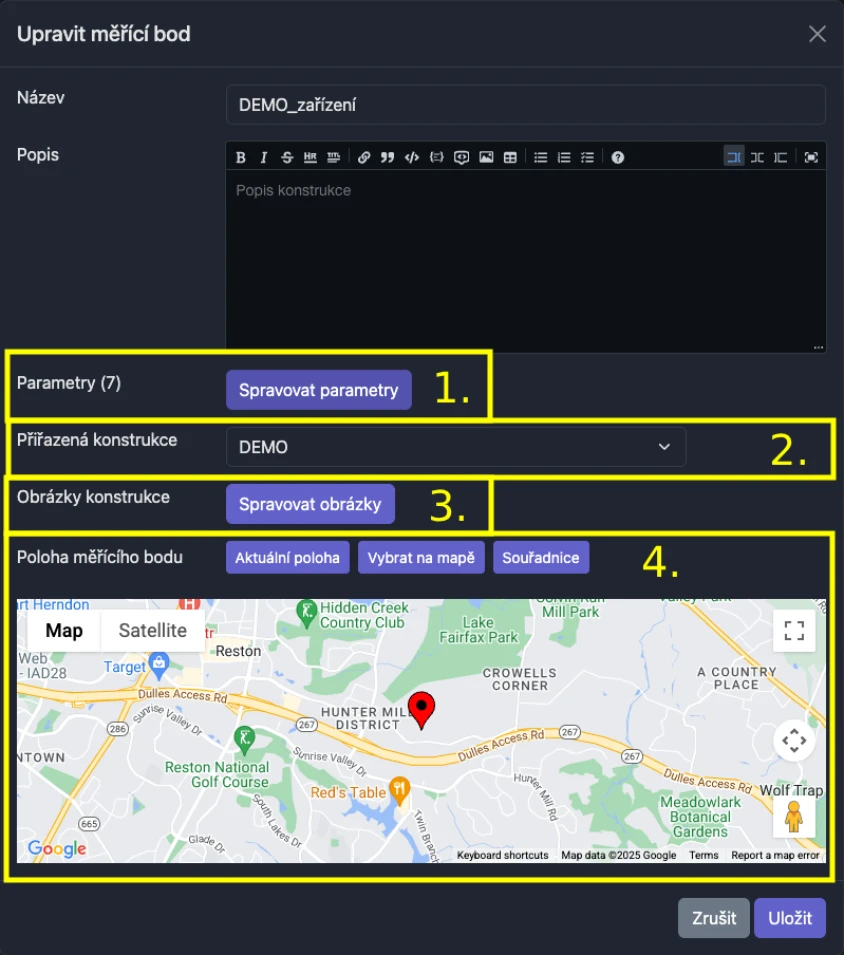Apply strikethrough text formatting
This screenshot has height=955, width=844.
[x=287, y=157]
